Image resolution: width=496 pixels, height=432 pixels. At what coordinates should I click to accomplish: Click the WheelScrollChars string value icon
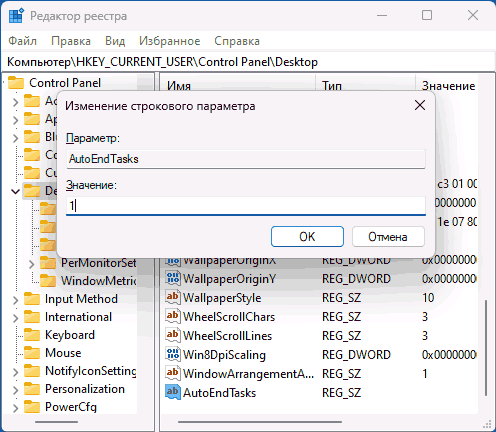pos(173,316)
